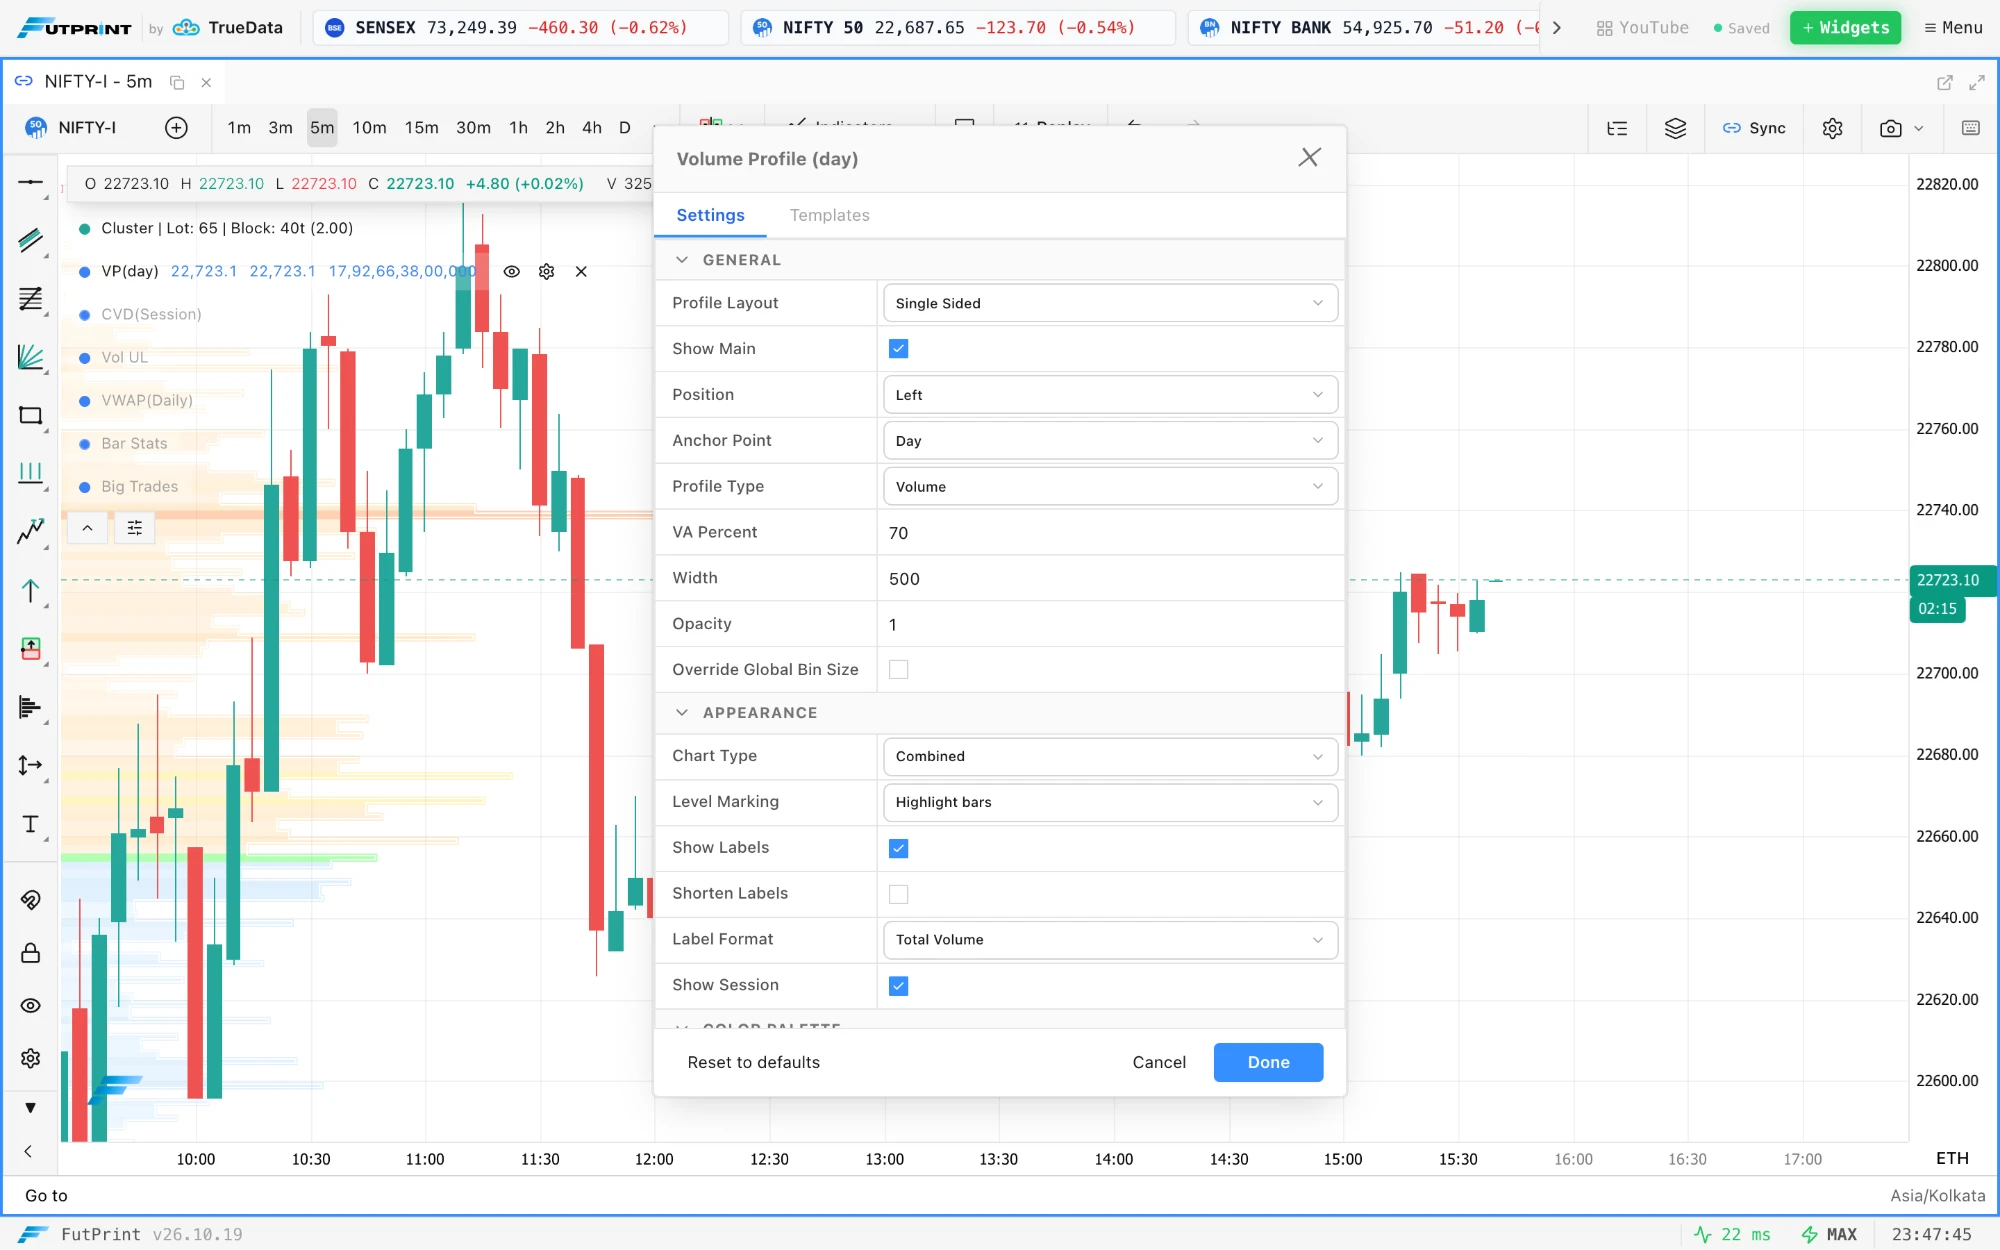
Task: Switch to the Templates tab
Action: (x=829, y=215)
